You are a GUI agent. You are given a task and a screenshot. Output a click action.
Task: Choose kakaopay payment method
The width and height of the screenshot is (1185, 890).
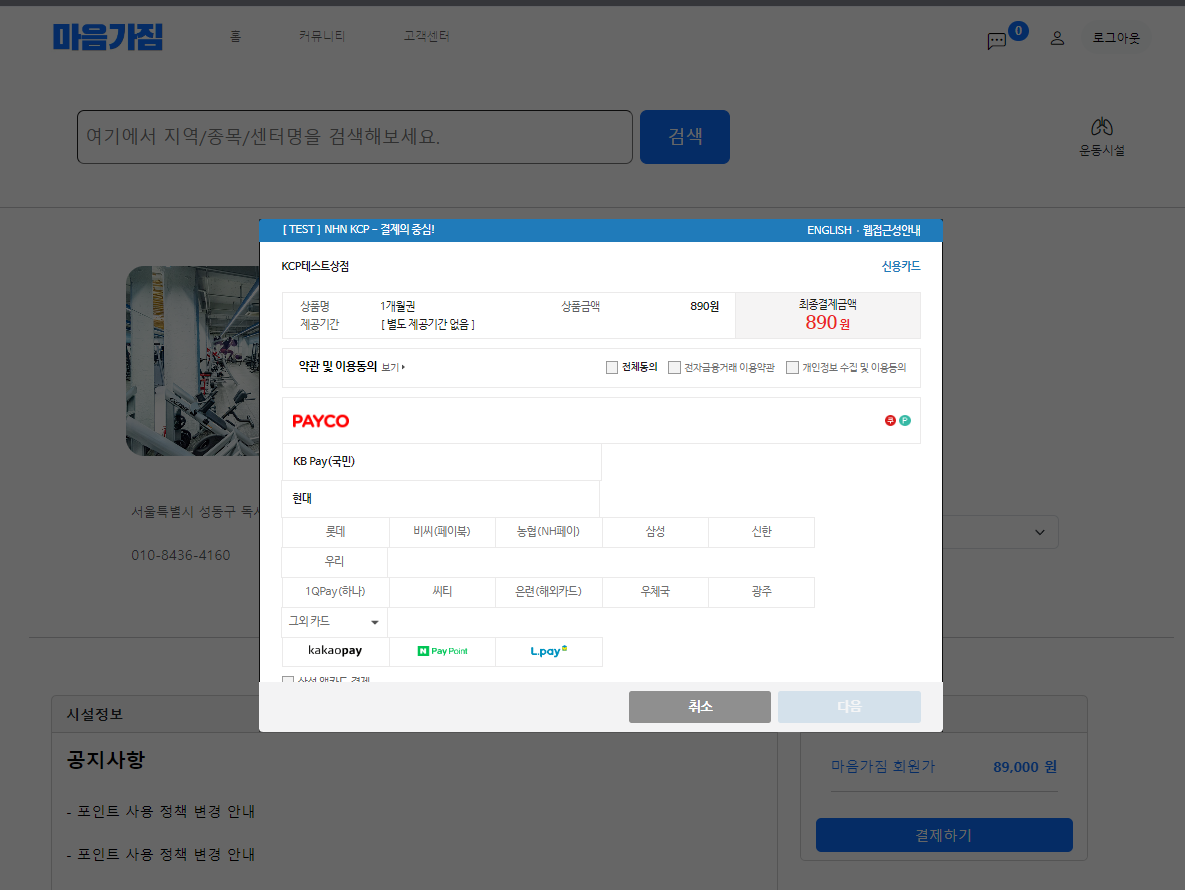click(335, 651)
